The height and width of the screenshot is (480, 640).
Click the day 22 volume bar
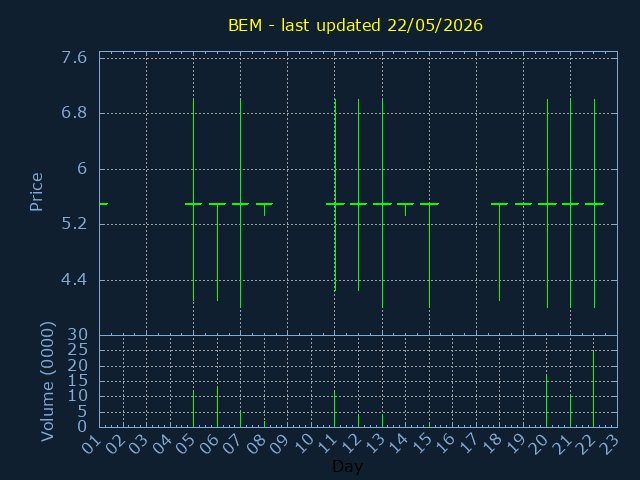(593, 389)
